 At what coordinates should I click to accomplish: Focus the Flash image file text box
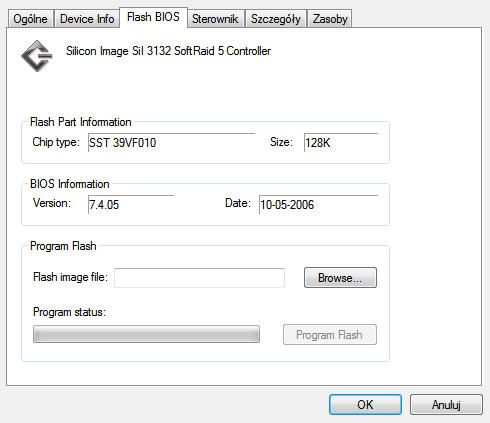[x=199, y=278]
